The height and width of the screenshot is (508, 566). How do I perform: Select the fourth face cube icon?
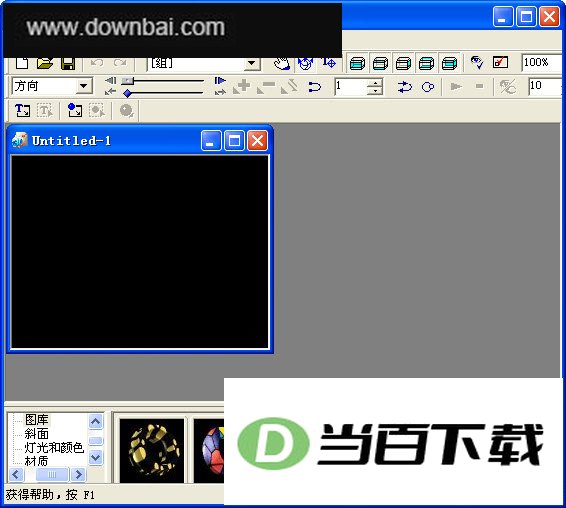pyautogui.click(x=426, y=64)
